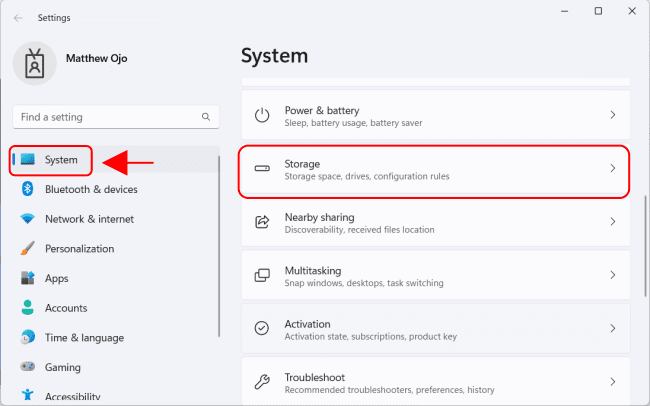Click the Accounts person icon

tap(28, 308)
